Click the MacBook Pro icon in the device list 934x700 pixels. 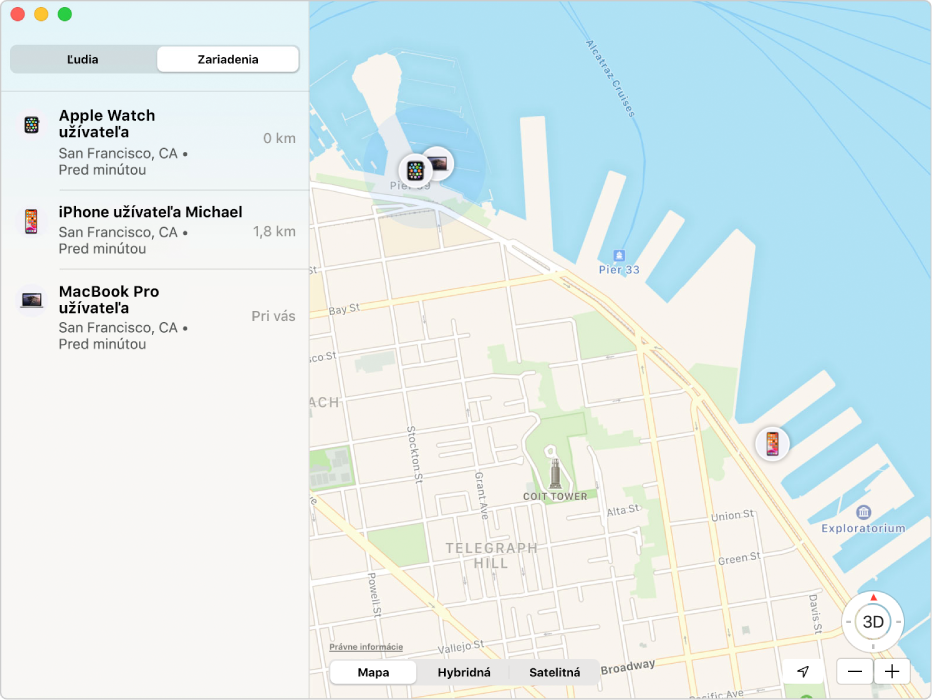[32, 300]
